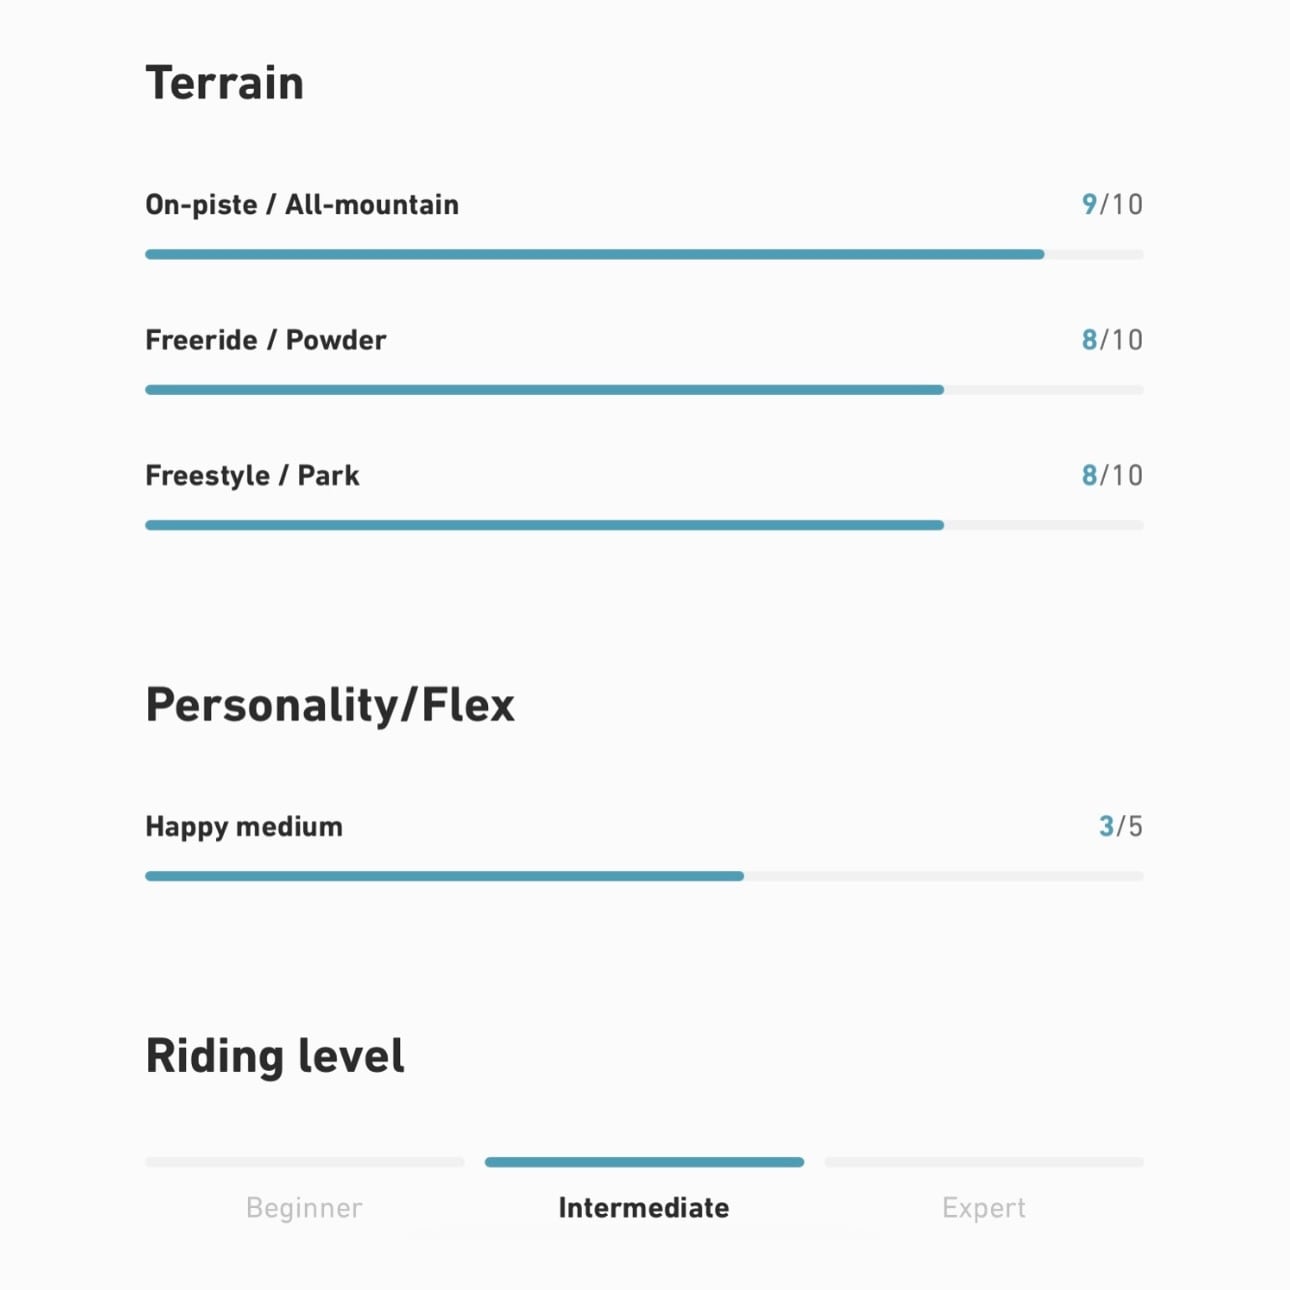Click the Personality/Flex section heading
The image size is (1290, 1290).
coord(330,705)
